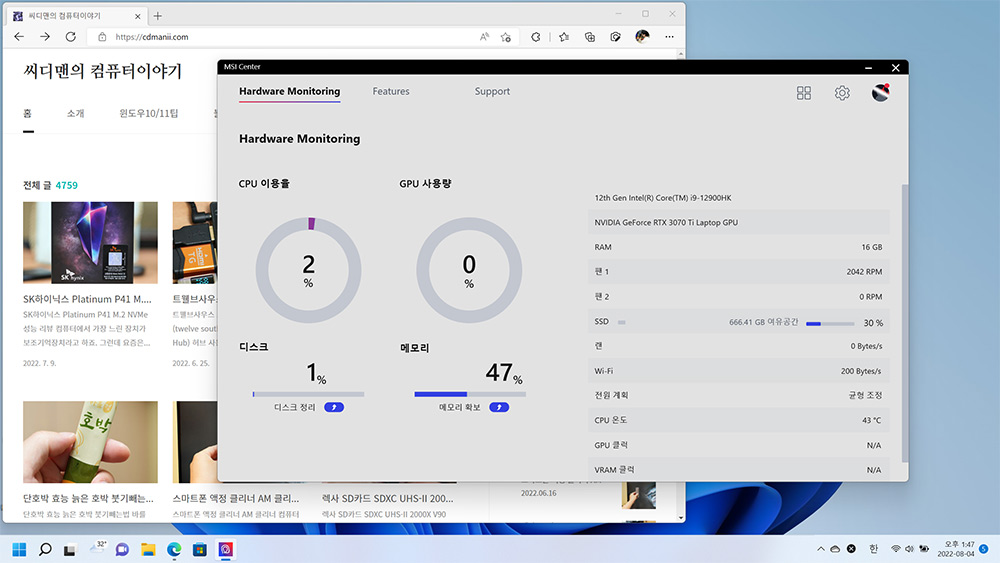The width and height of the screenshot is (1000, 563).
Task: Open the 소개 menu on the blog
Action: point(75,113)
